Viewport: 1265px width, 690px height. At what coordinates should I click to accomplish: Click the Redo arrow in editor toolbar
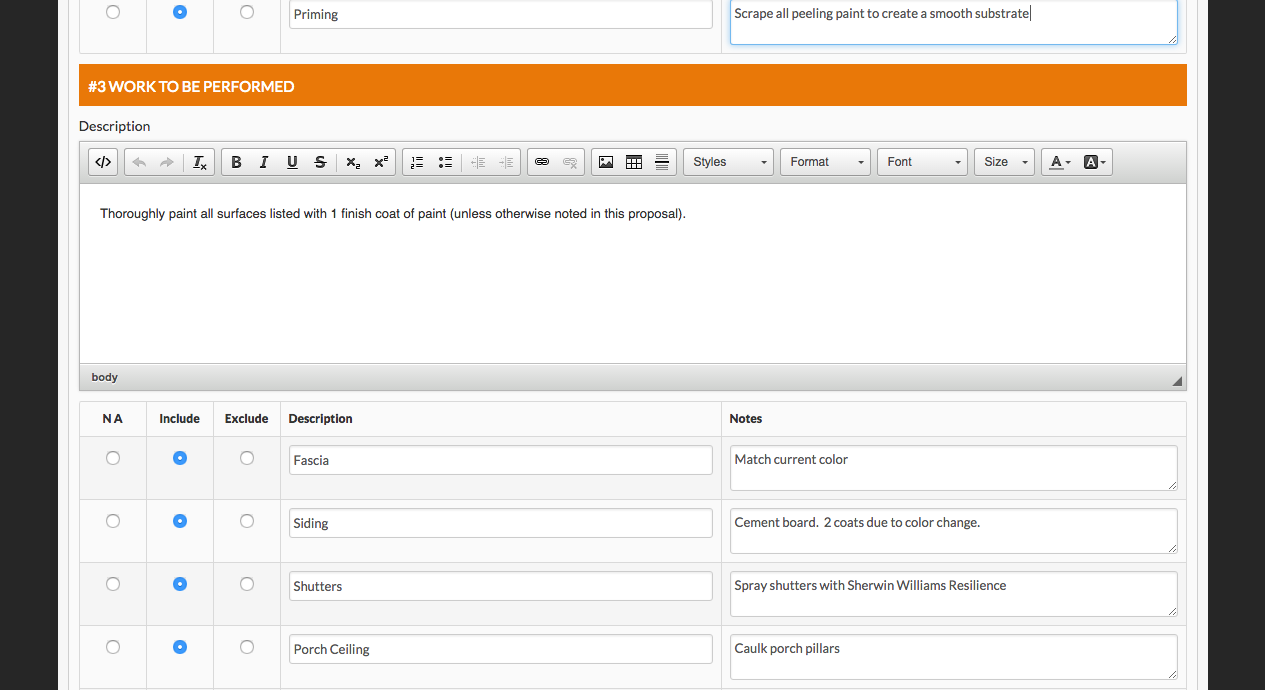[x=167, y=162]
